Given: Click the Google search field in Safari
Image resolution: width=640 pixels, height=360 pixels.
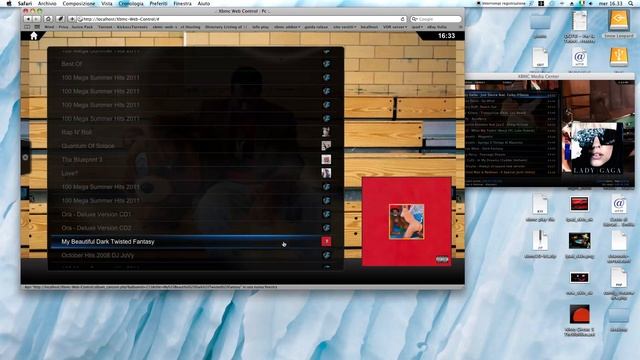Looking at the screenshot, I should [436, 19].
